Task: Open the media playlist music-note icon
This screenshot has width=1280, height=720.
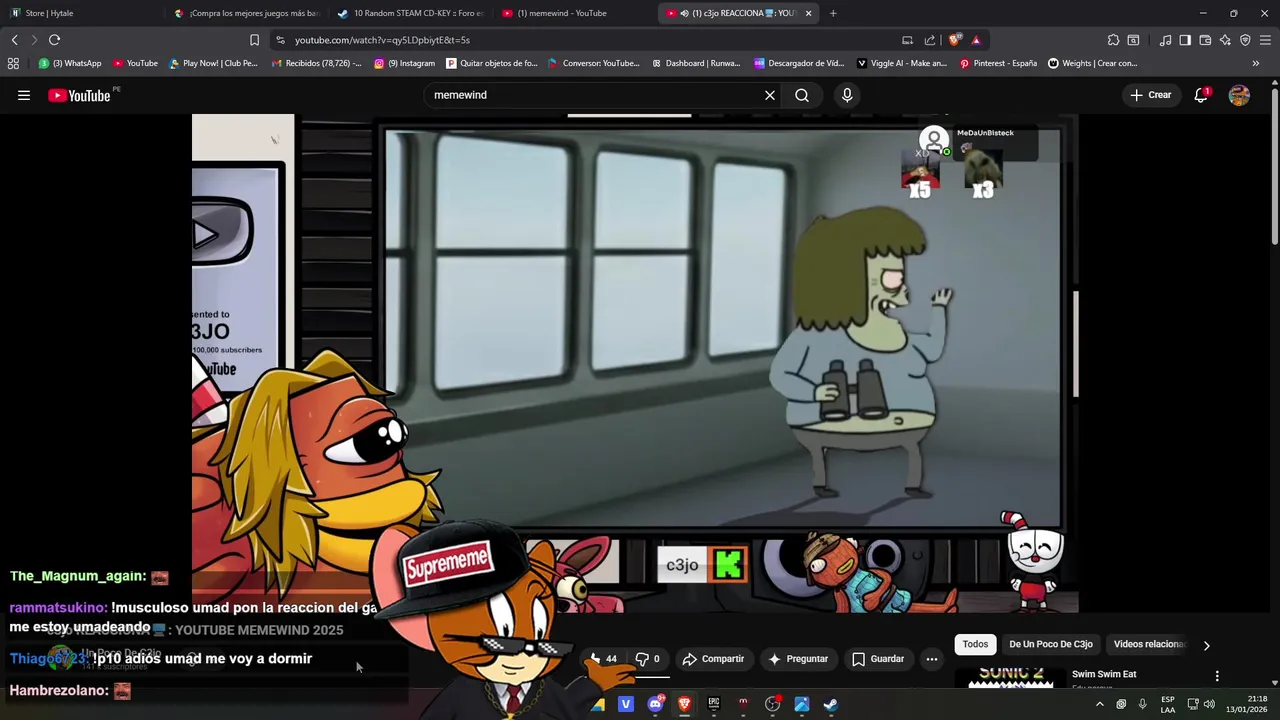Action: coord(1165,40)
